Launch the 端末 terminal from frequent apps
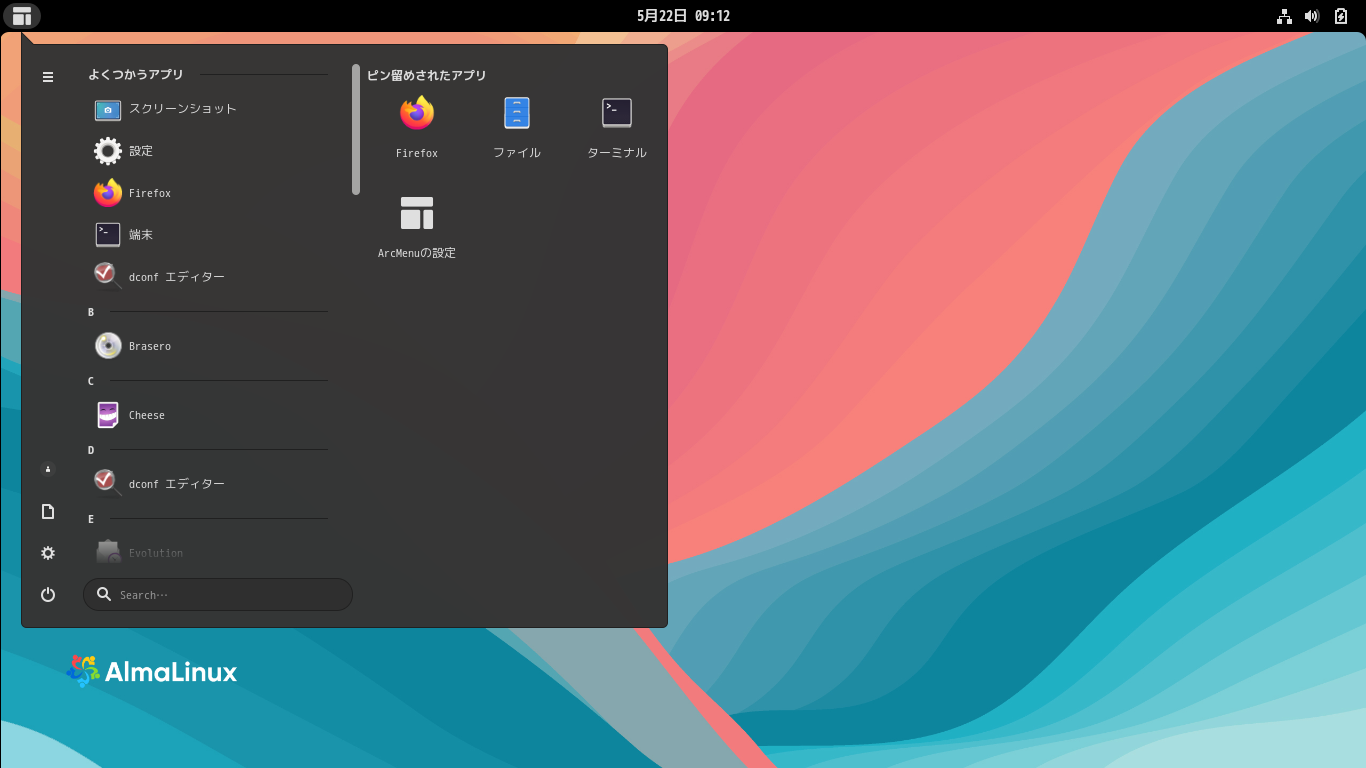Image resolution: width=1366 pixels, height=768 pixels. 140,234
